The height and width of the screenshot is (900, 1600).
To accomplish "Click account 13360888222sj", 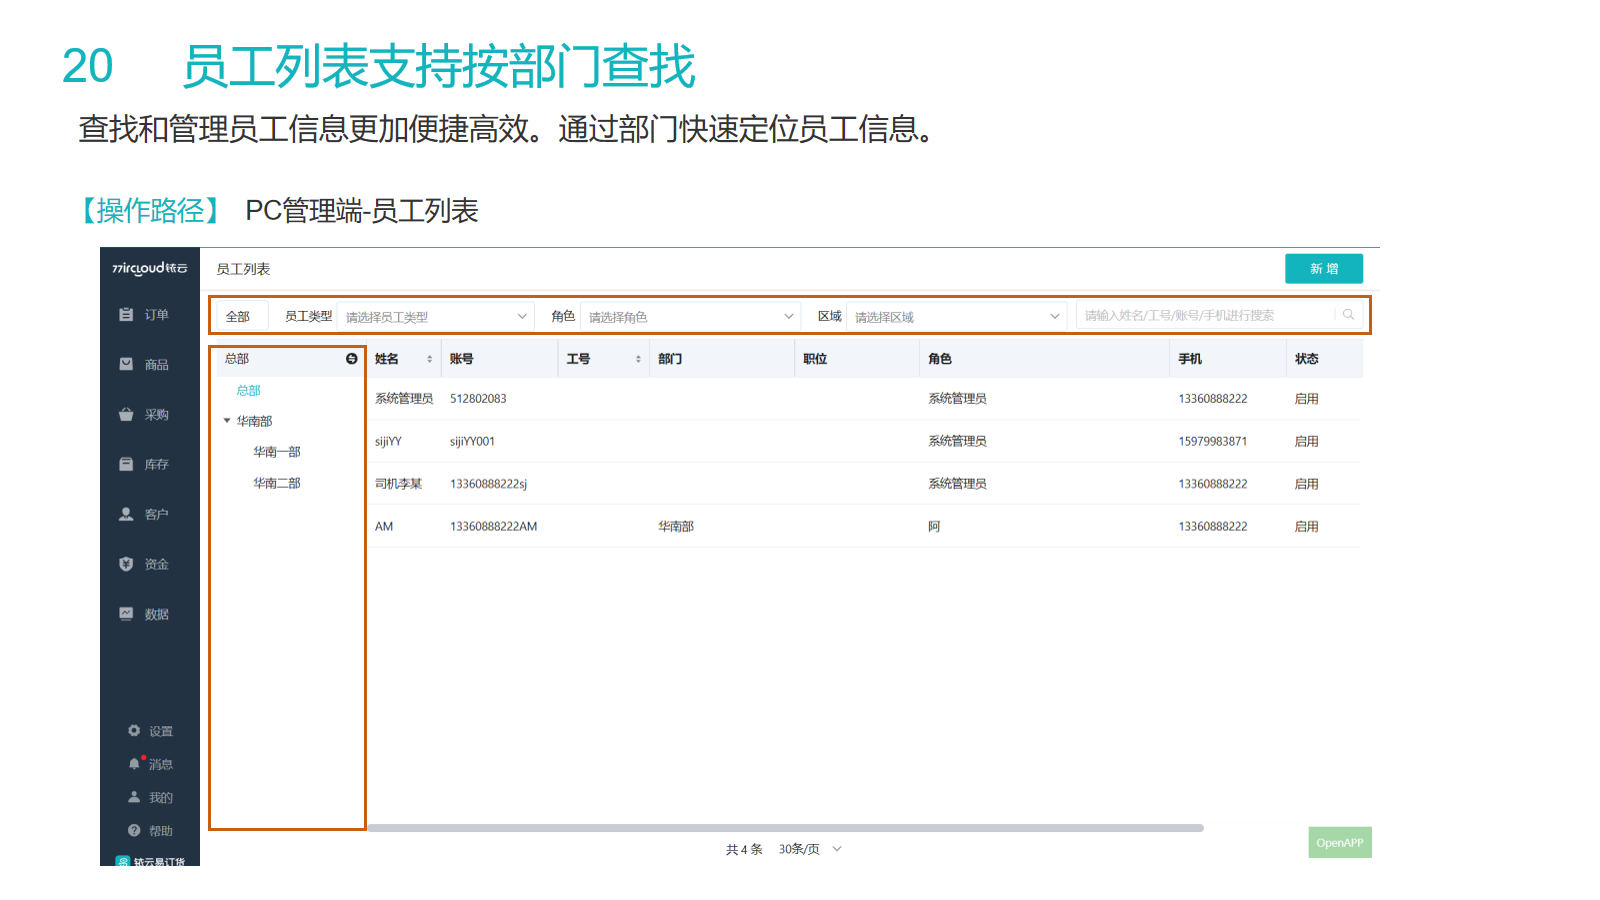I will [x=488, y=484].
